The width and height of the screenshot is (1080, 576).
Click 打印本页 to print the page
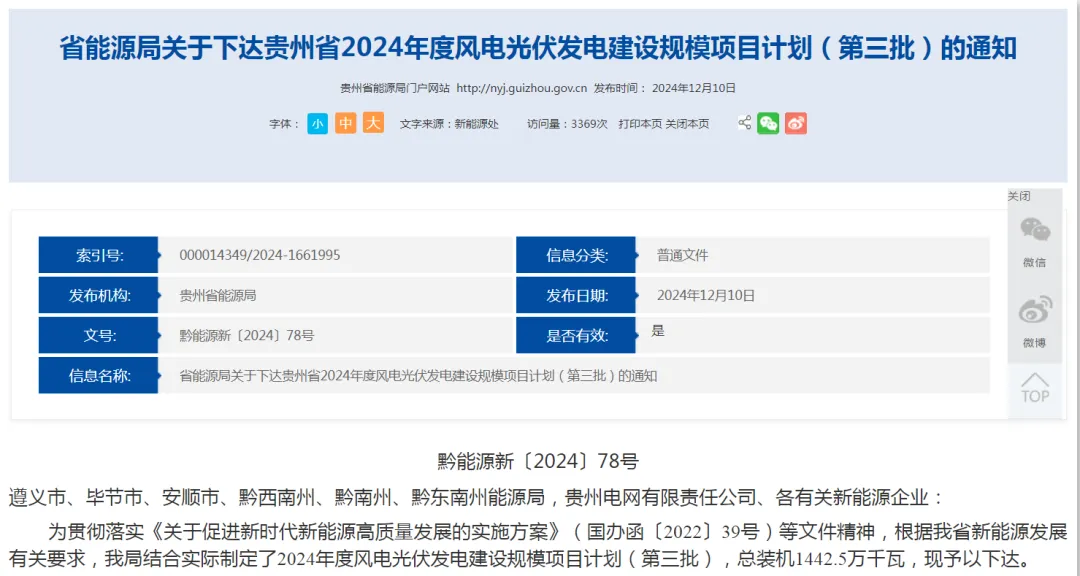point(640,124)
